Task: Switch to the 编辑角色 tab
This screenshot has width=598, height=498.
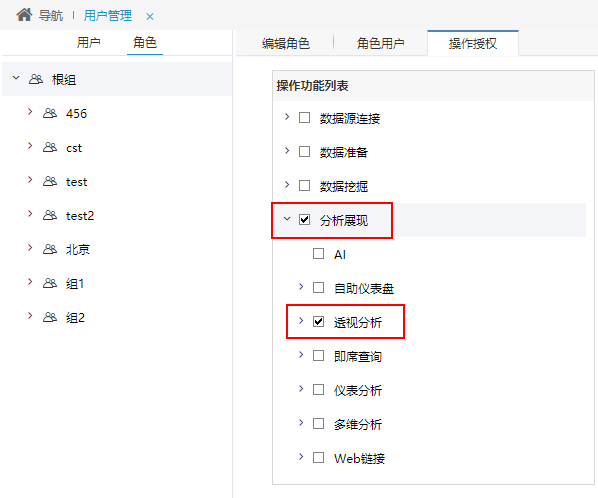Action: (x=286, y=43)
